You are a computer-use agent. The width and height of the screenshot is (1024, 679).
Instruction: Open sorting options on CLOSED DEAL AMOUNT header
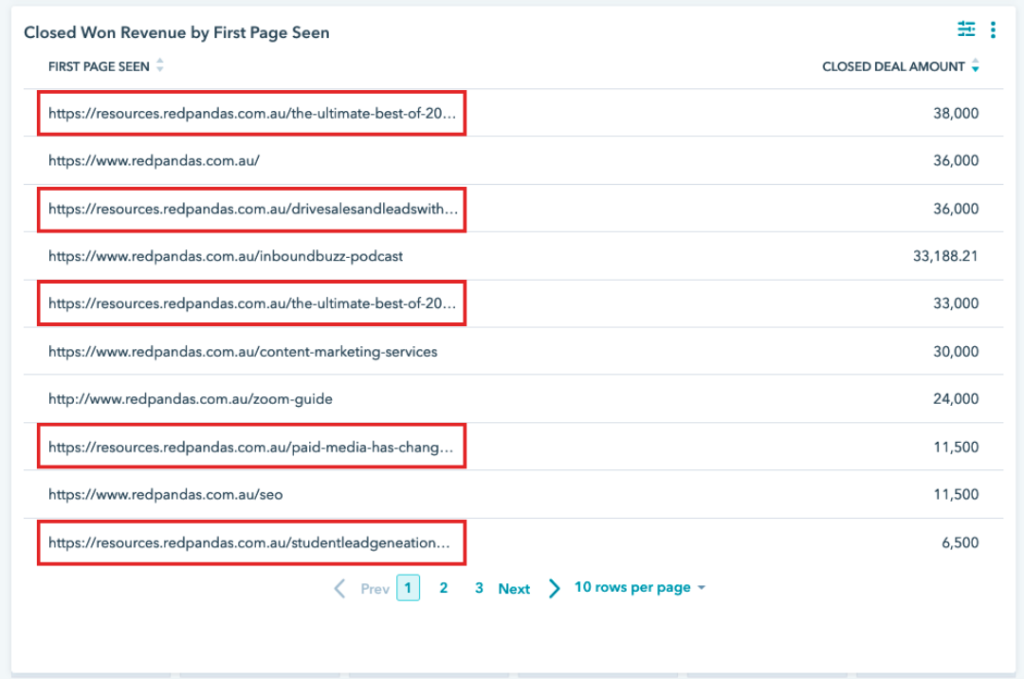click(975, 66)
